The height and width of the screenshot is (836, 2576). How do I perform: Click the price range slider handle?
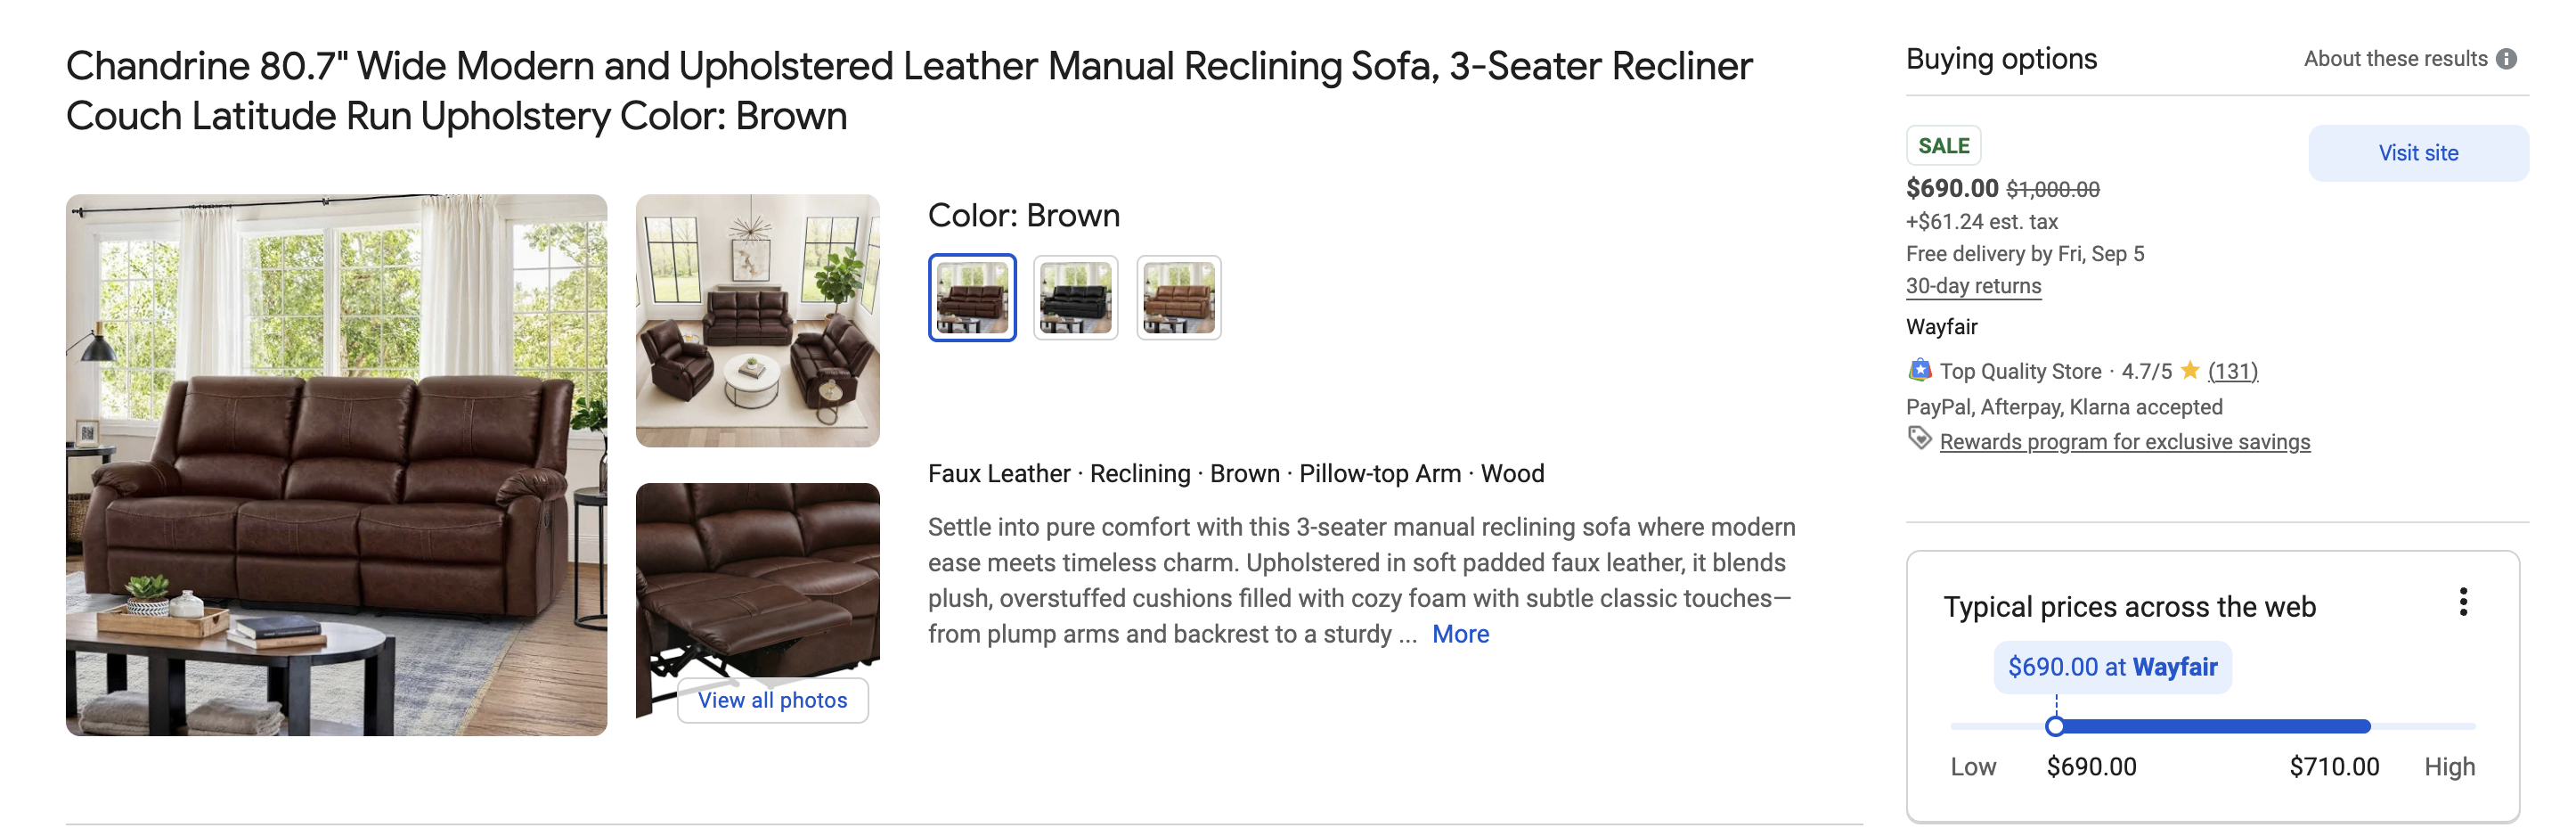pos(2055,727)
